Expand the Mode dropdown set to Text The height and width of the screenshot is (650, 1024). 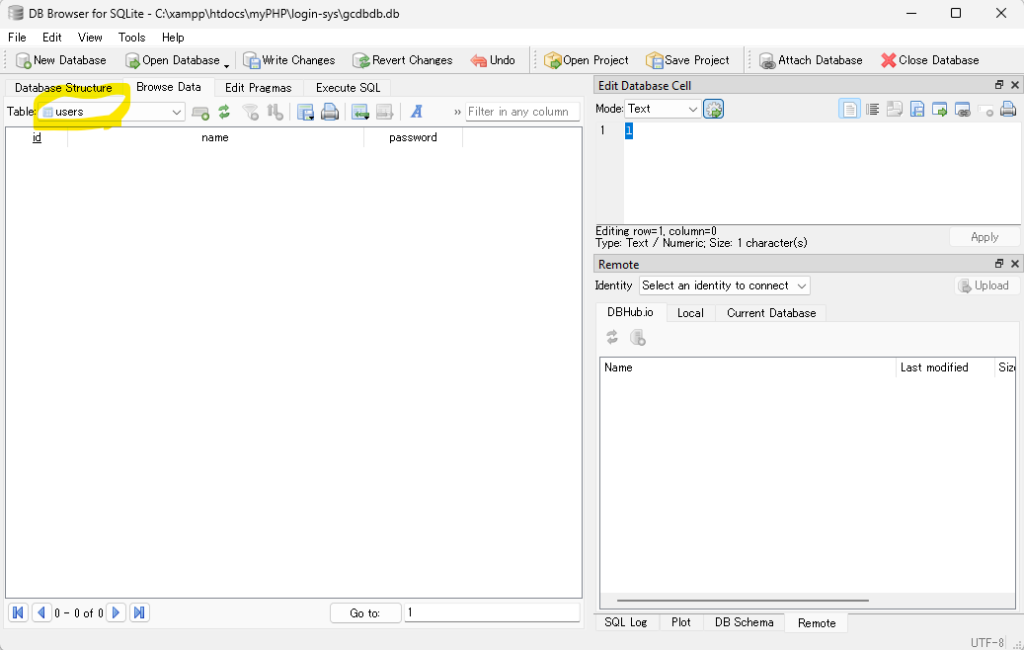[x=663, y=109]
